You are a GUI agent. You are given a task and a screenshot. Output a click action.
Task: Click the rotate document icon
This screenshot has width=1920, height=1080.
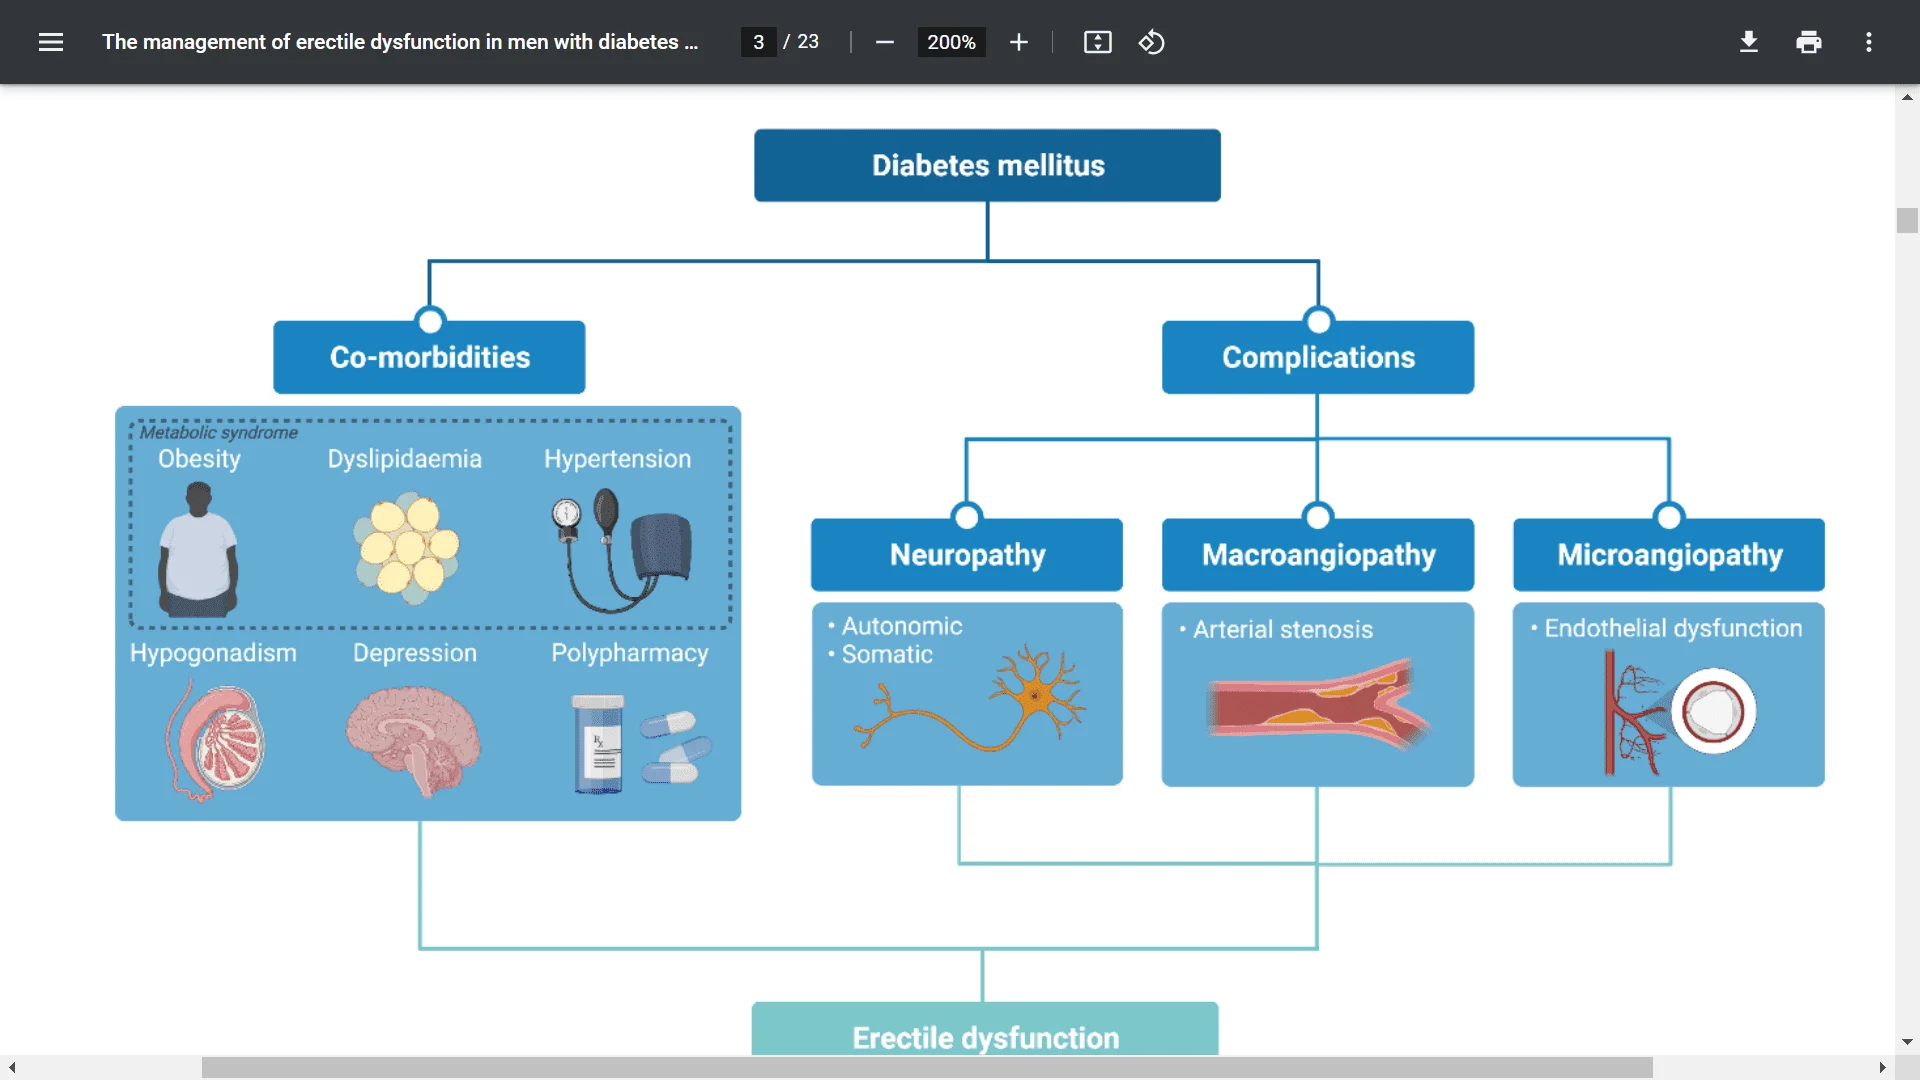coord(1153,41)
